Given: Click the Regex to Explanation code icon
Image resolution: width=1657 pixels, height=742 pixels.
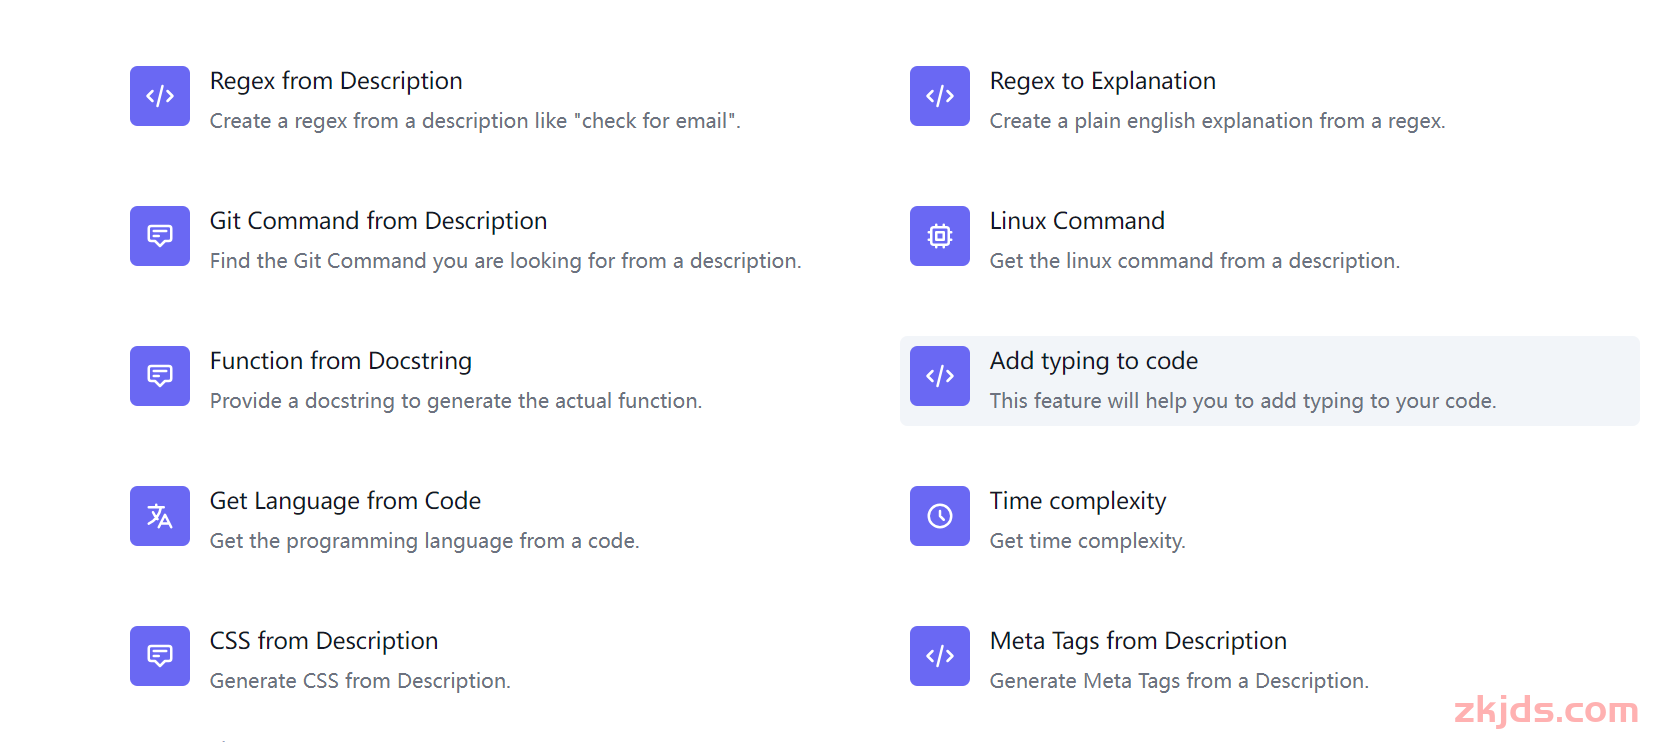Looking at the screenshot, I should 940,96.
